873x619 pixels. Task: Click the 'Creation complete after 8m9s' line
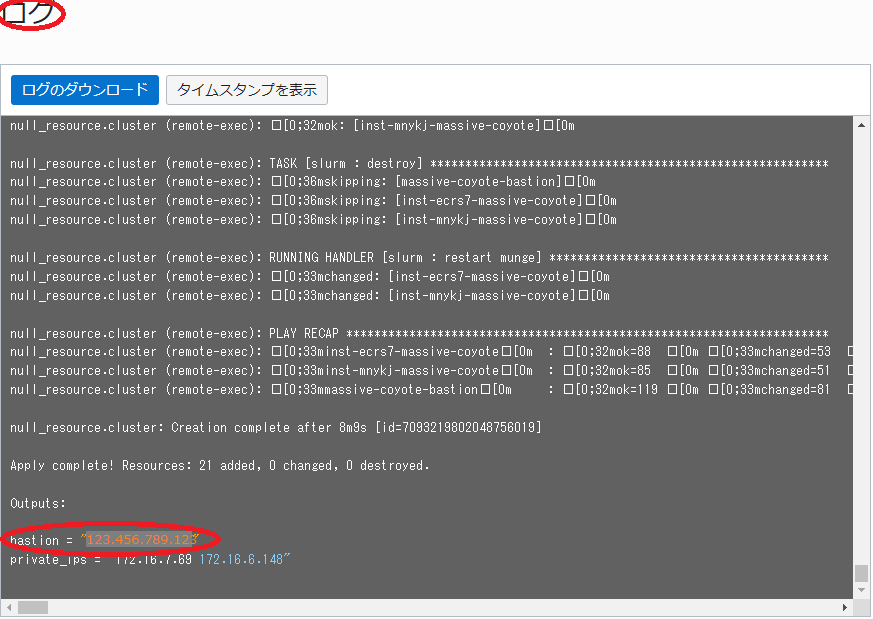click(276, 427)
